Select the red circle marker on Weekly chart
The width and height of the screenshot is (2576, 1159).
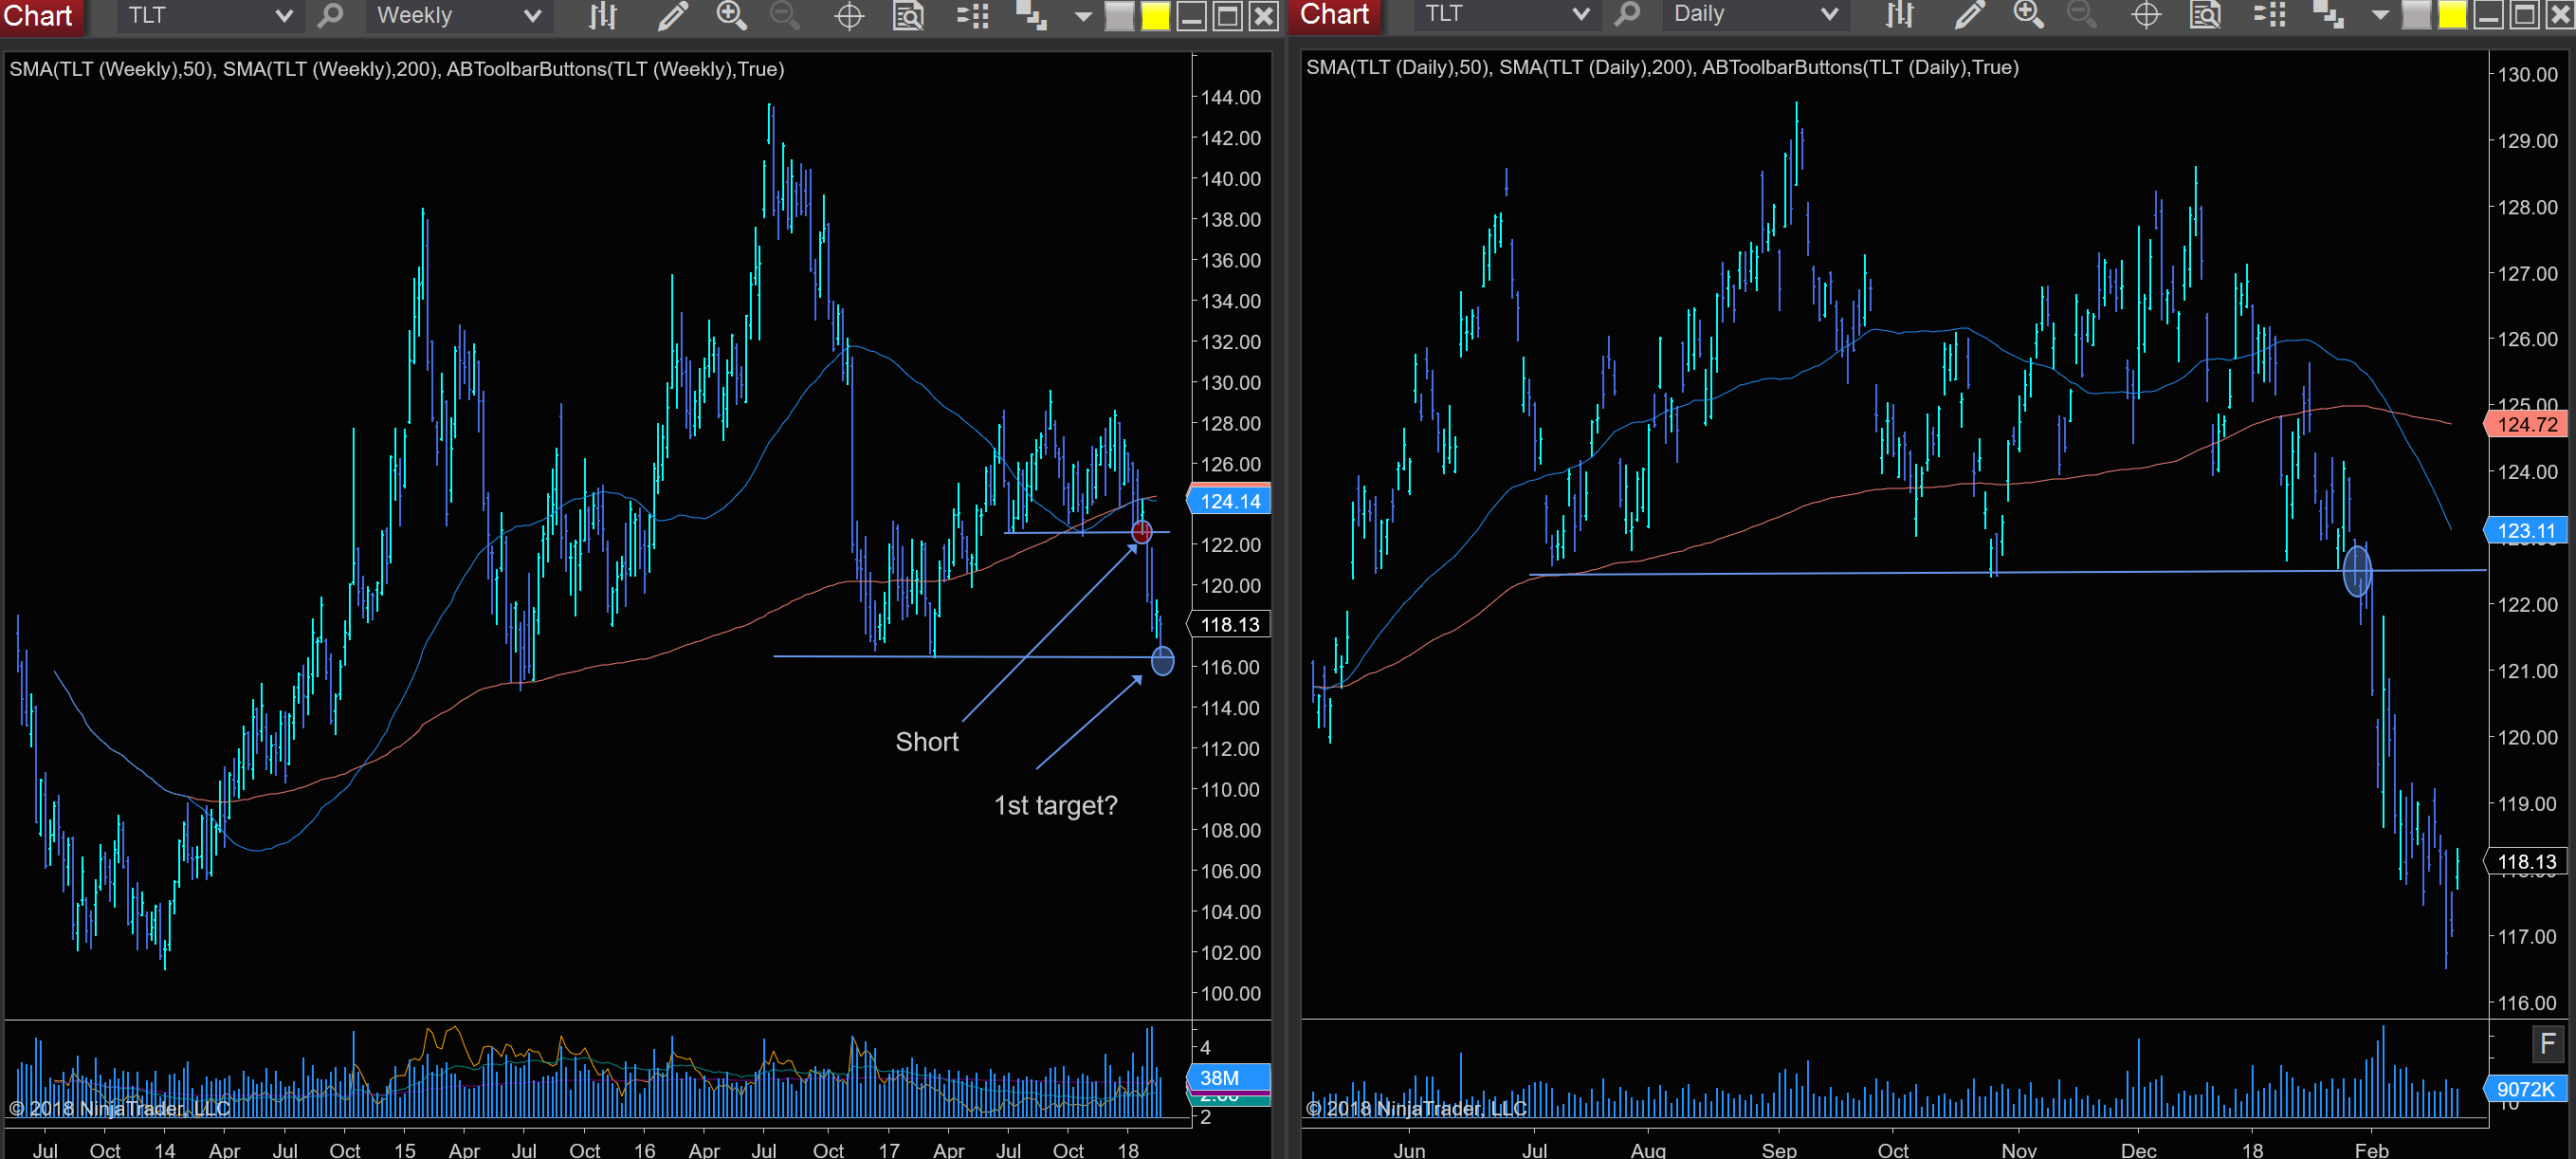[x=1142, y=531]
